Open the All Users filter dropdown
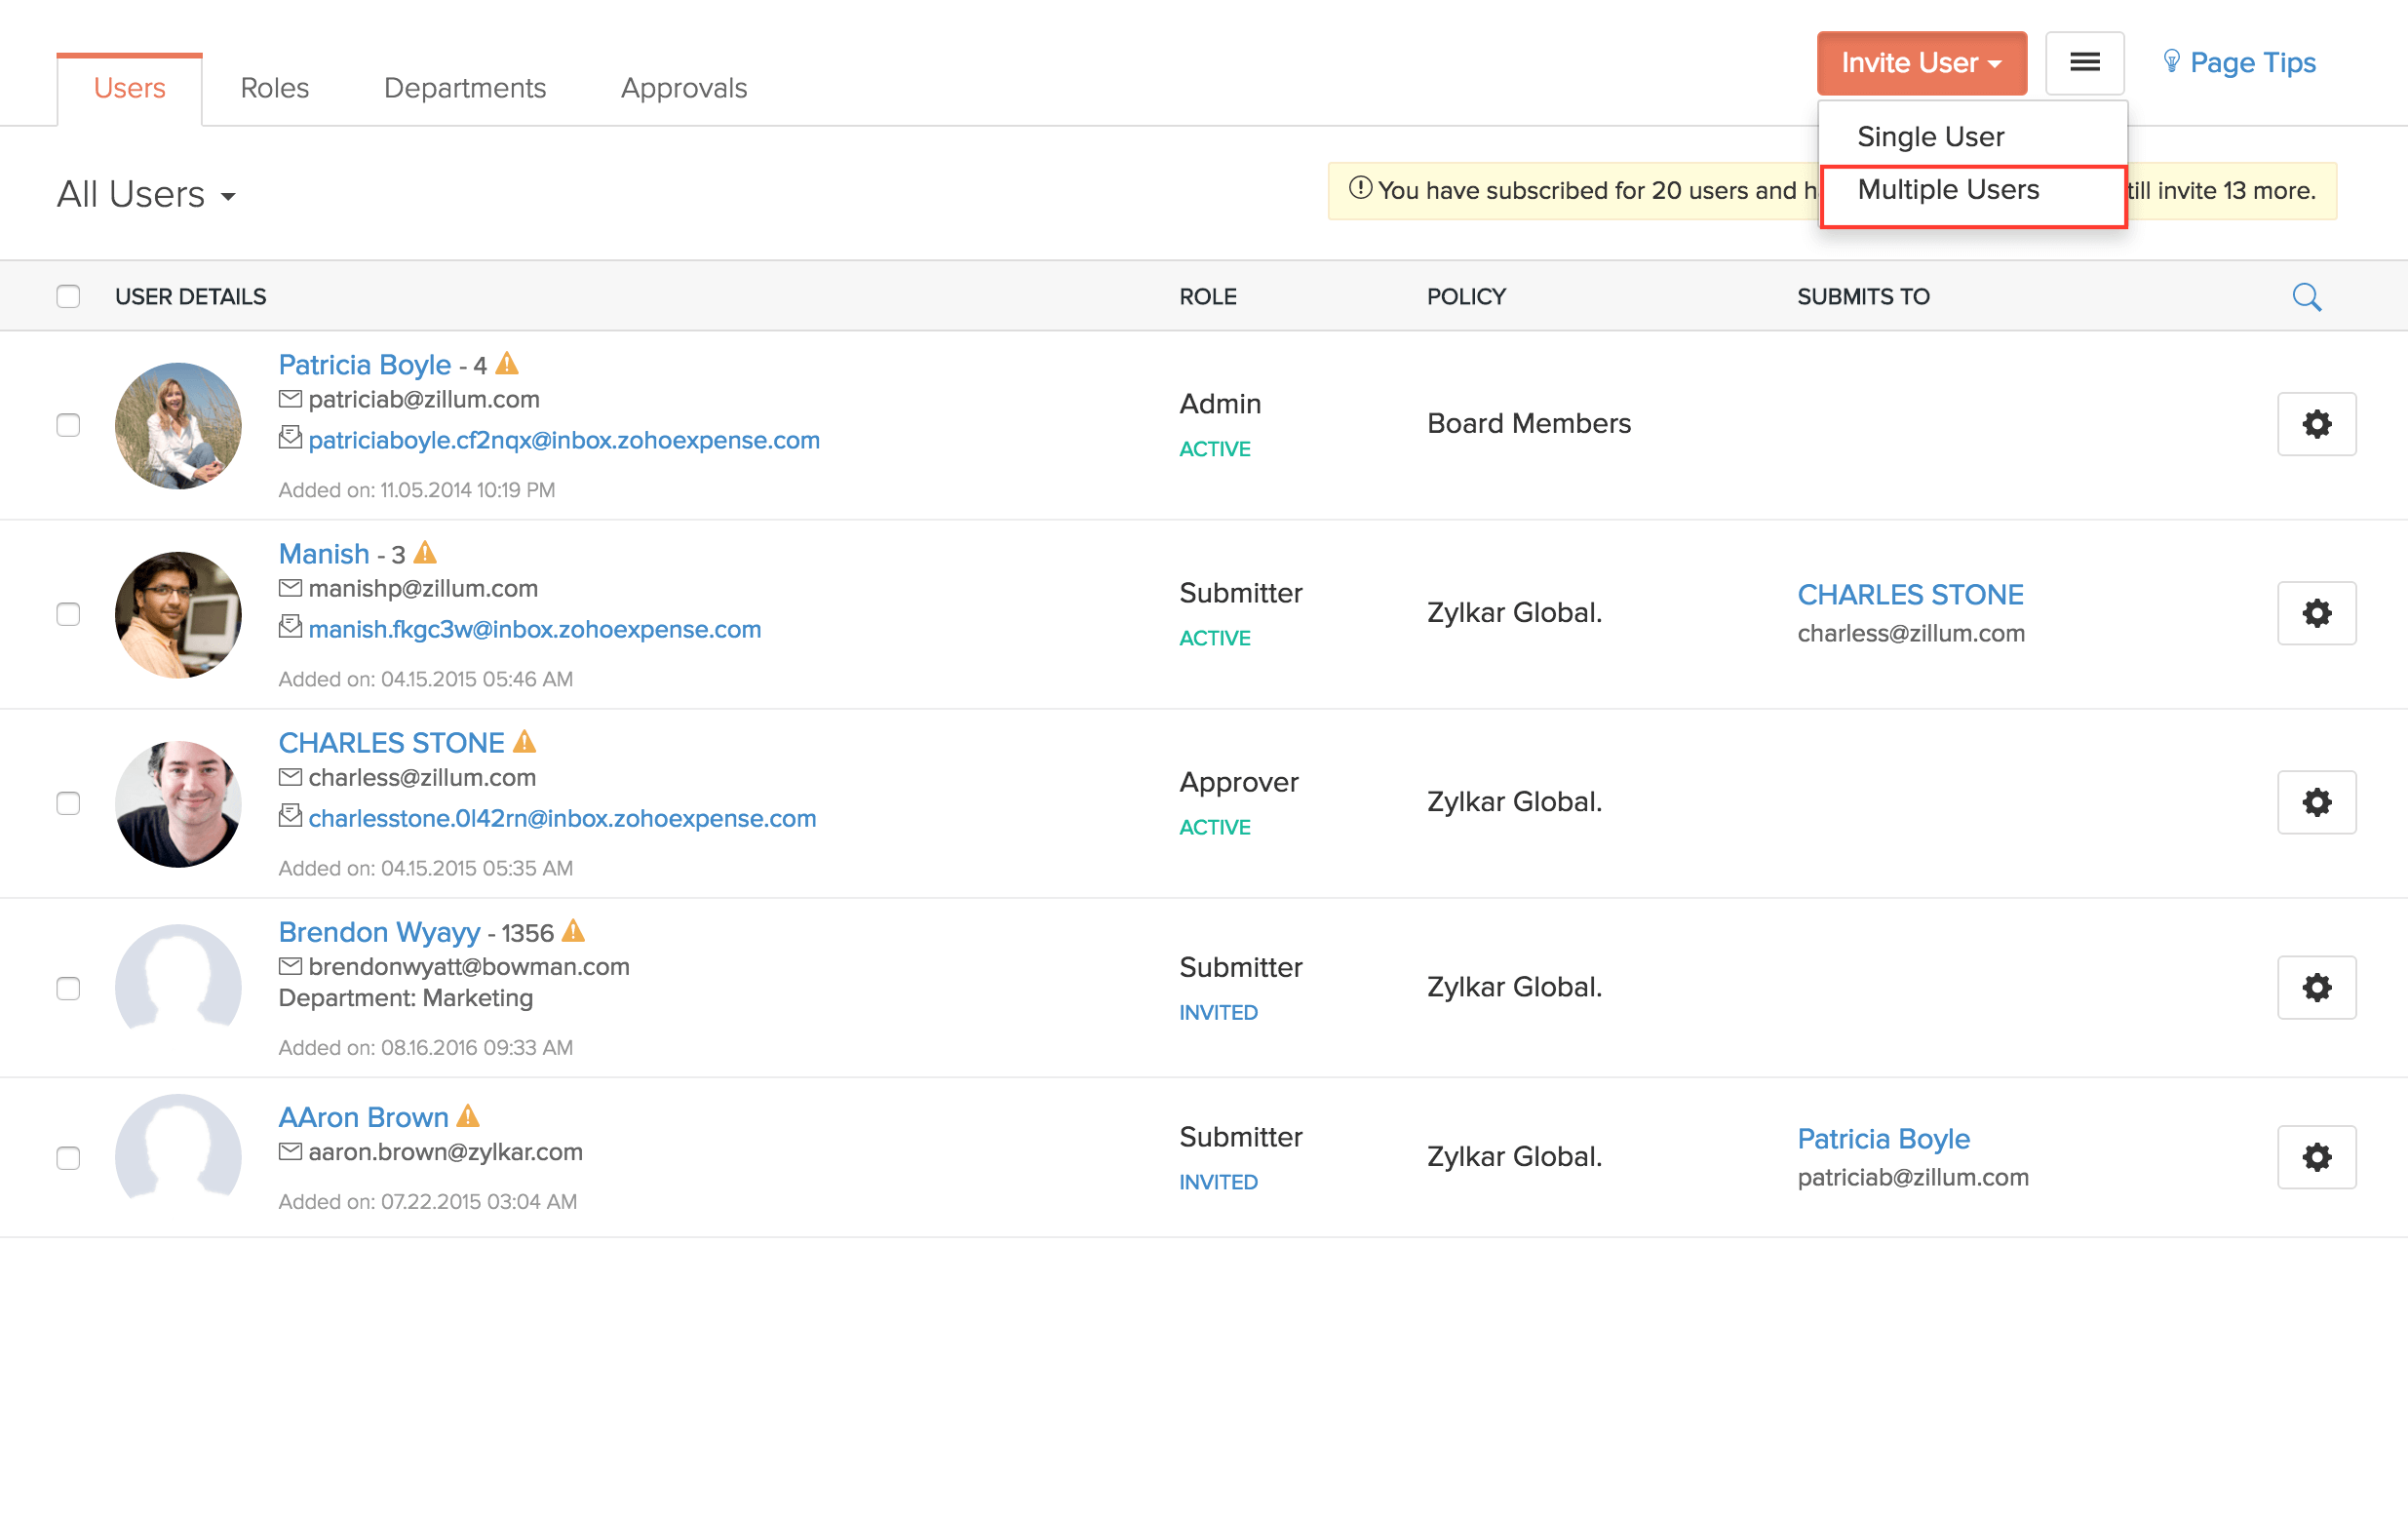This screenshot has height=1517, width=2408. click(x=146, y=194)
